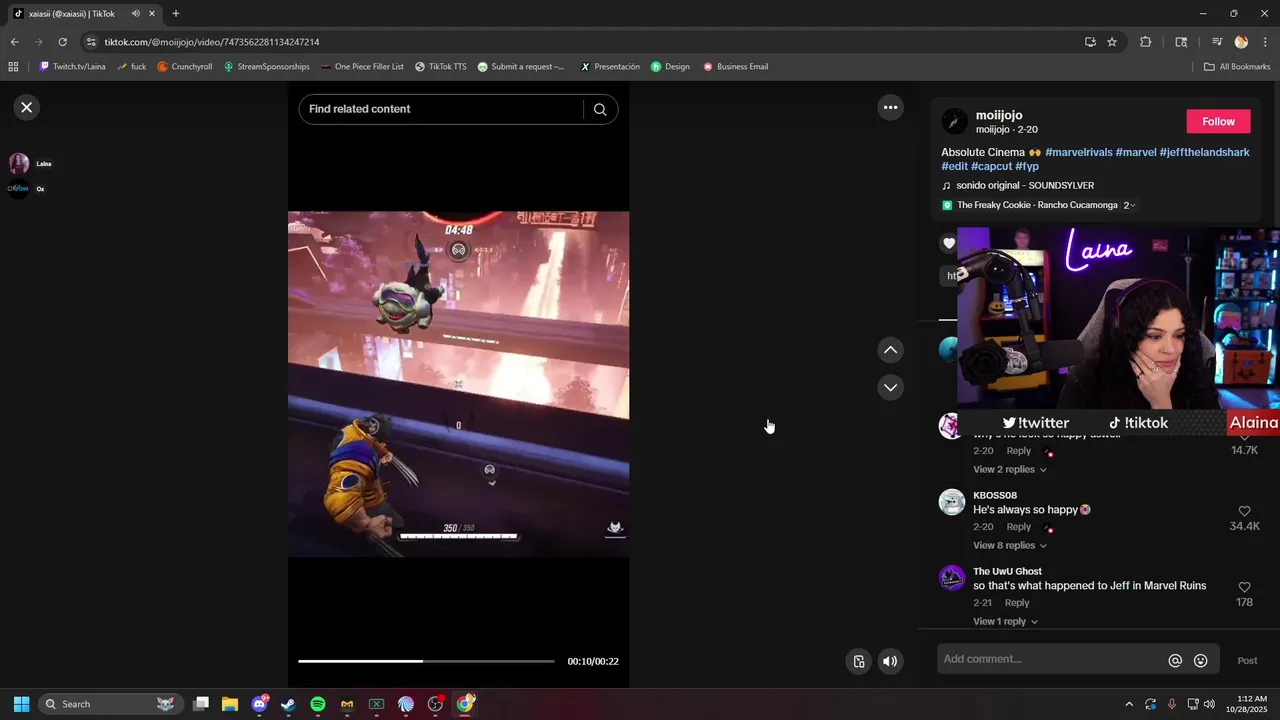Close the TikTok video viewer with the X

tap(27, 107)
